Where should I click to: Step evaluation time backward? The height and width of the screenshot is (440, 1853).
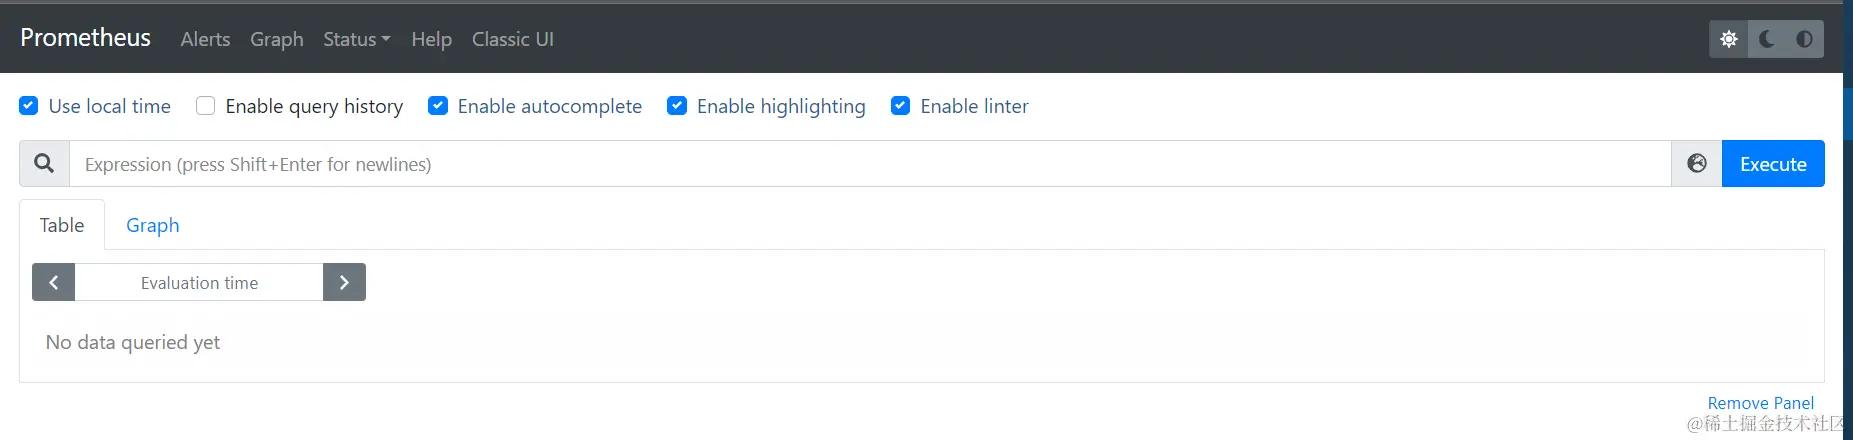pyautogui.click(x=54, y=283)
